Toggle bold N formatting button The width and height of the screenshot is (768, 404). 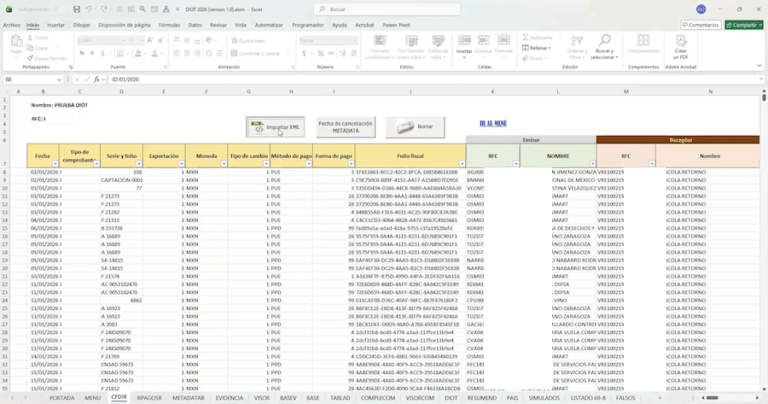point(81,53)
